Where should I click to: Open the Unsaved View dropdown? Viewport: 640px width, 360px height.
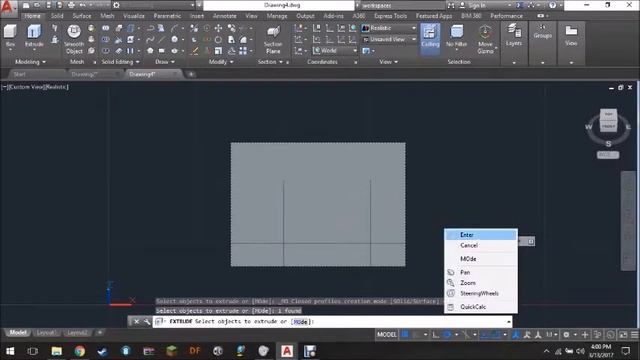(389, 39)
